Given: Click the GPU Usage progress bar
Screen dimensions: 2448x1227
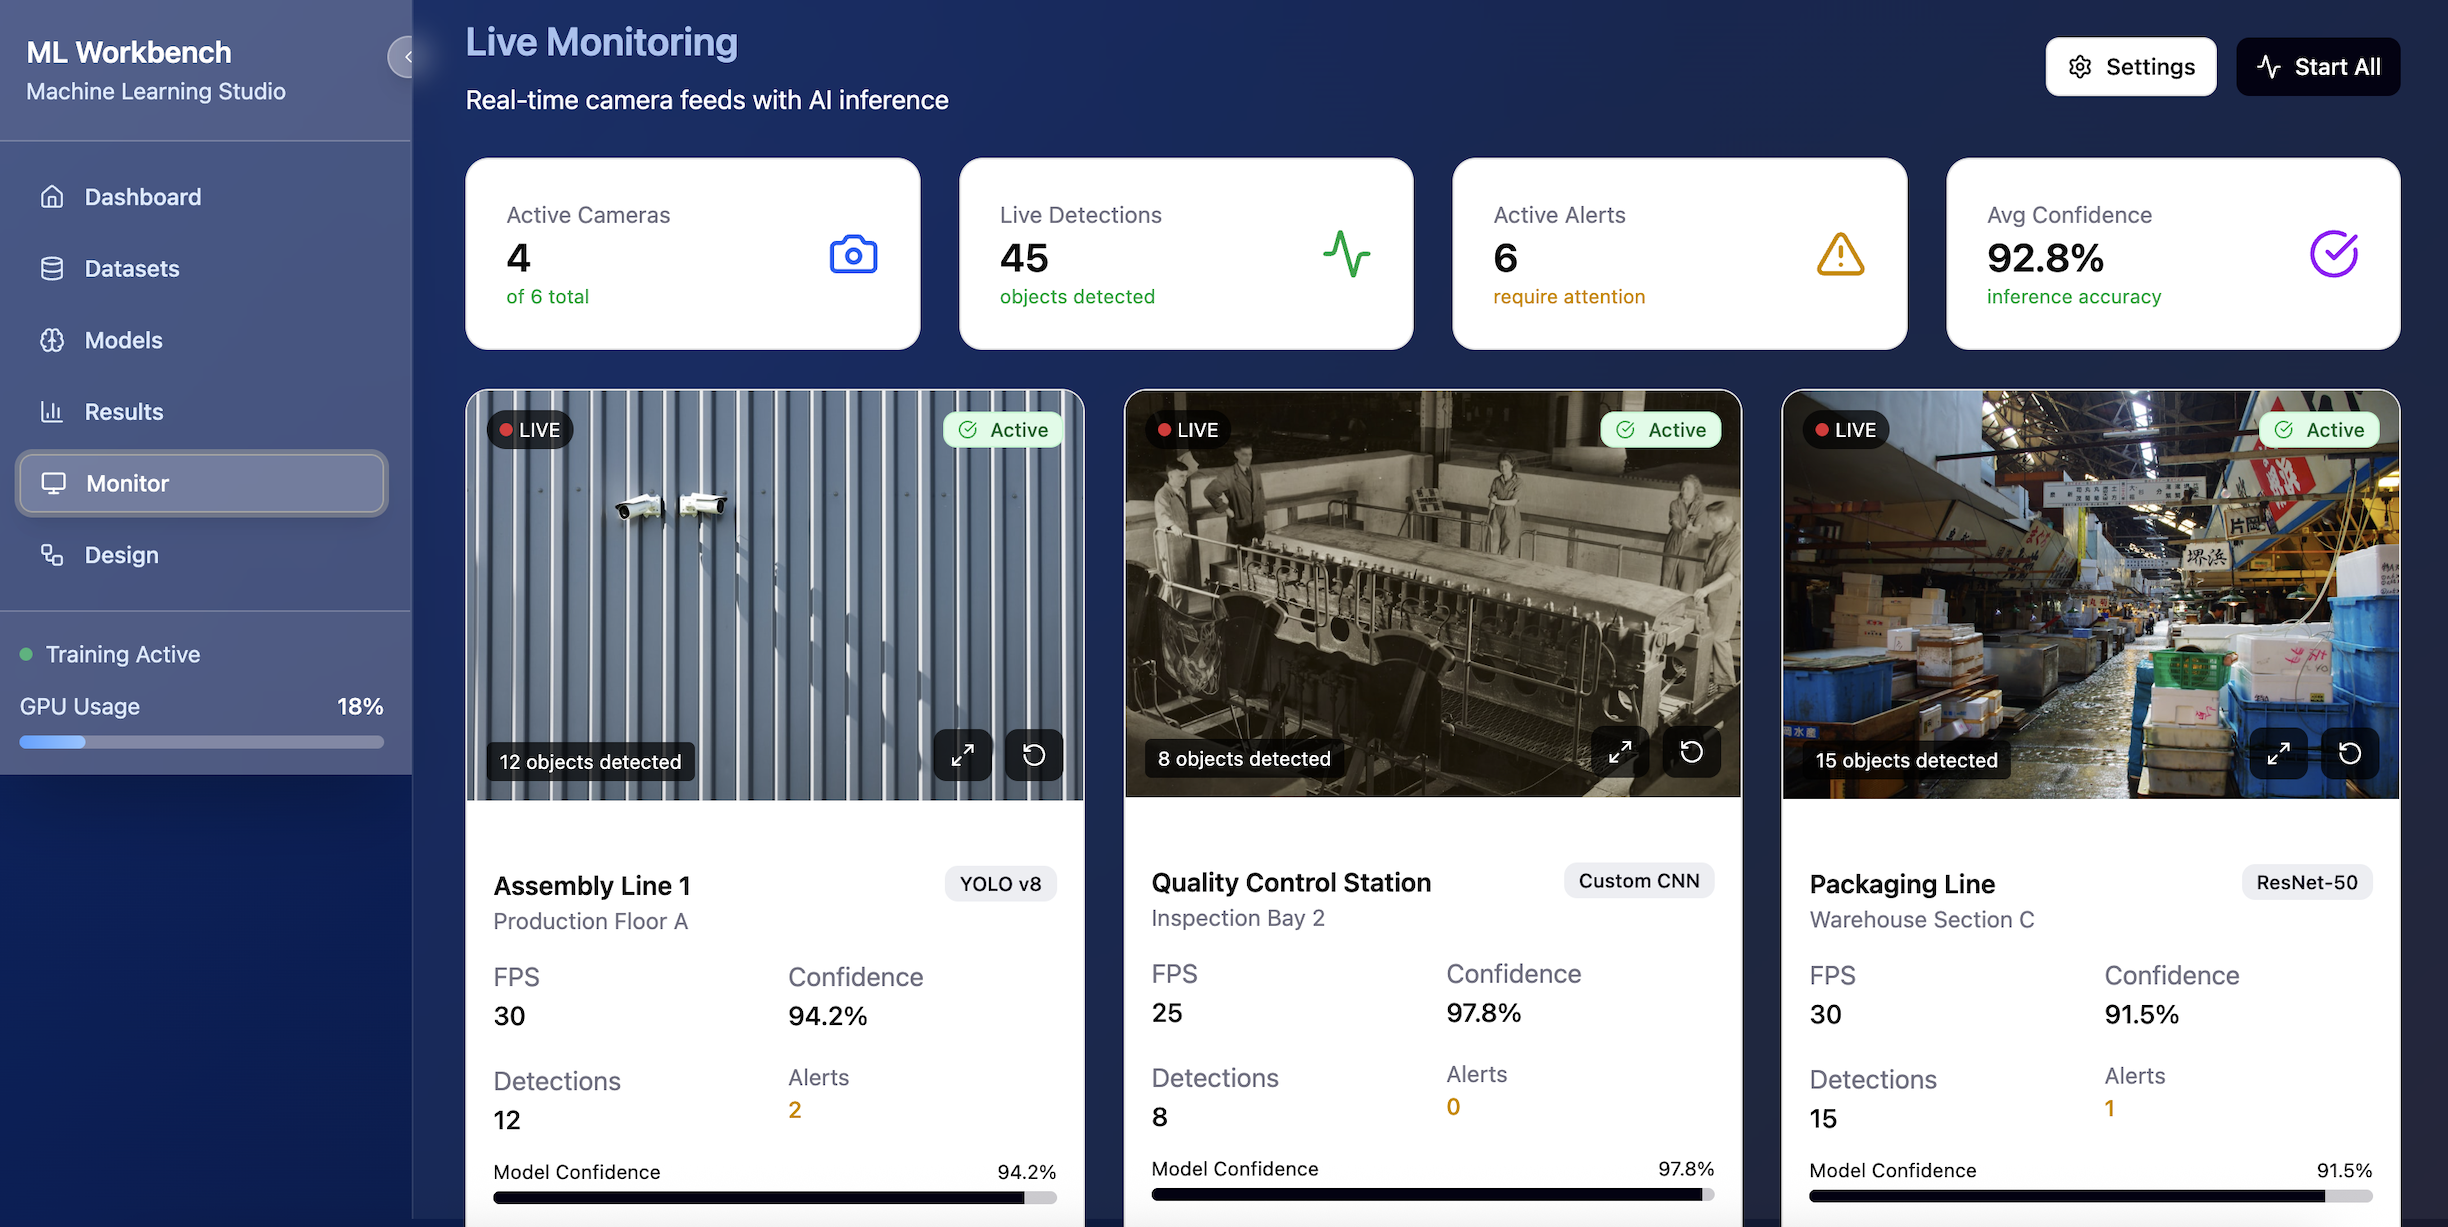Looking at the screenshot, I should click(x=201, y=742).
